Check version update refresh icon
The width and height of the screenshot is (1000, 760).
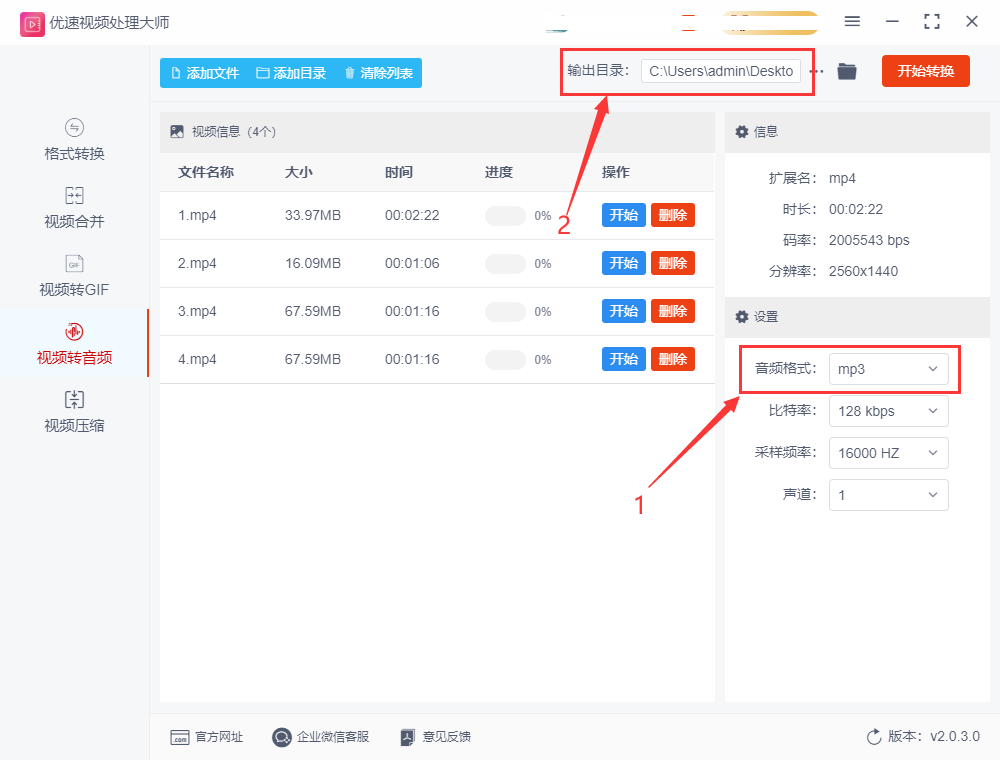874,737
